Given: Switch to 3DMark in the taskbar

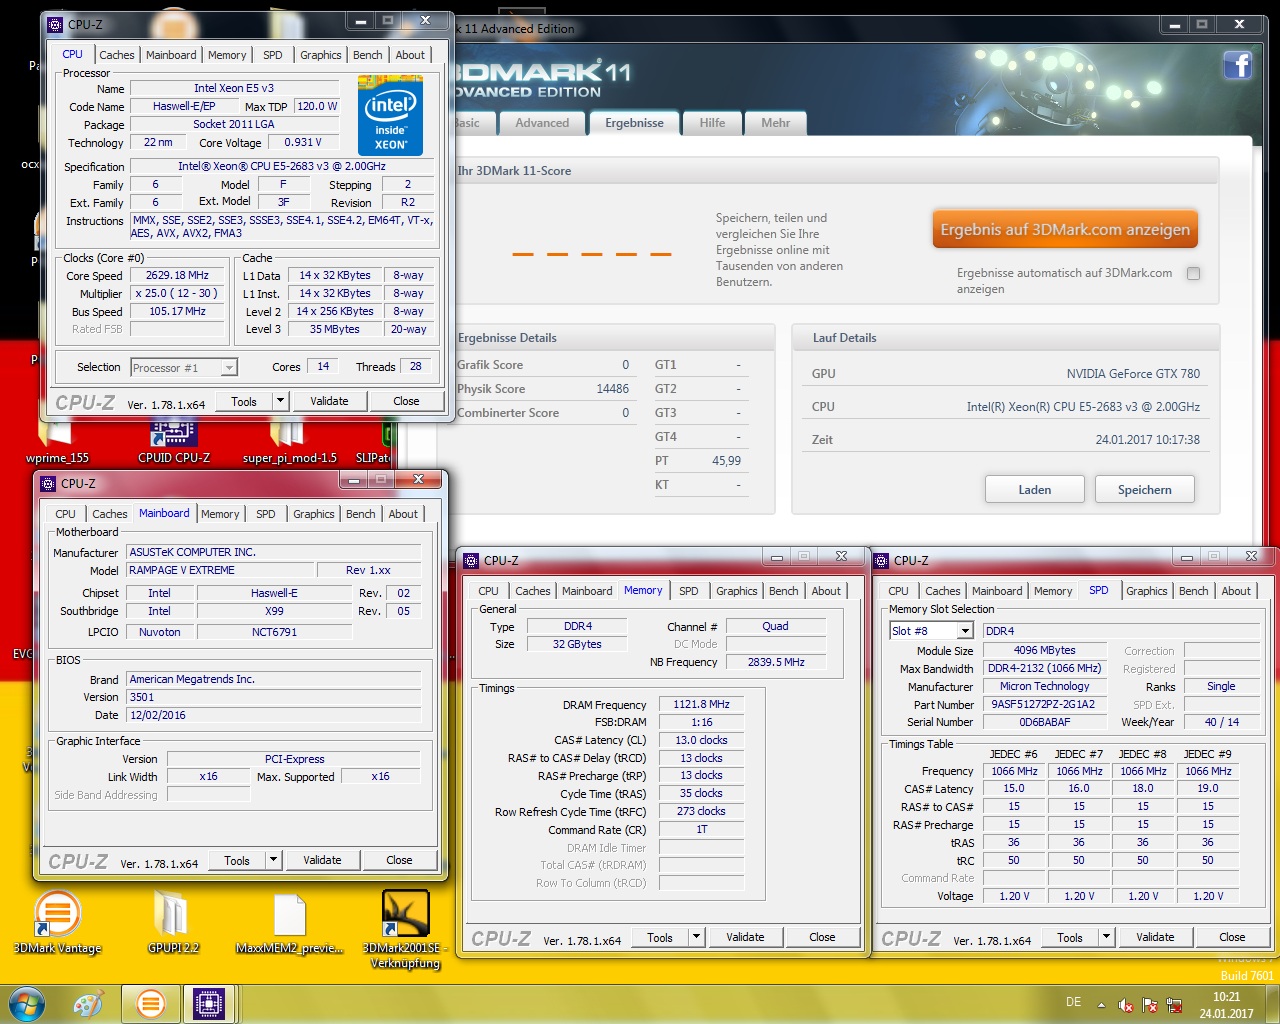Looking at the screenshot, I should [x=150, y=1004].
